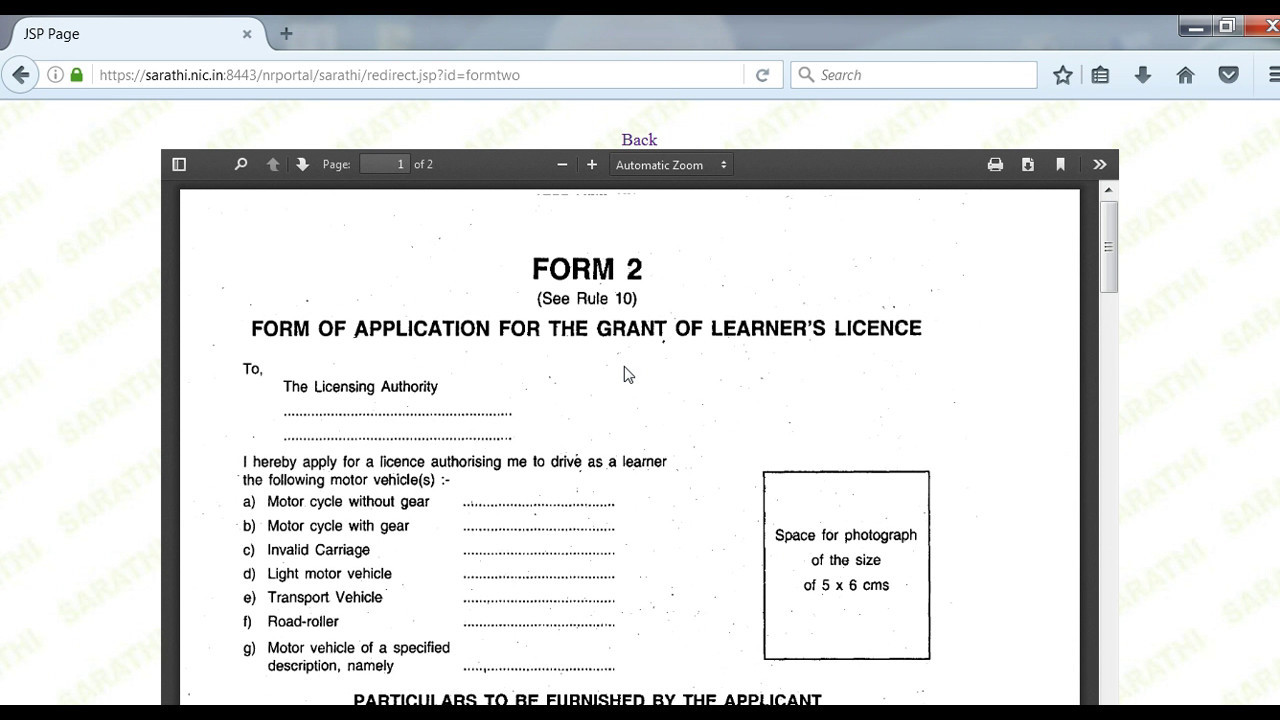Open the browser hamburger menu
The height and width of the screenshot is (720, 1280).
(1273, 75)
